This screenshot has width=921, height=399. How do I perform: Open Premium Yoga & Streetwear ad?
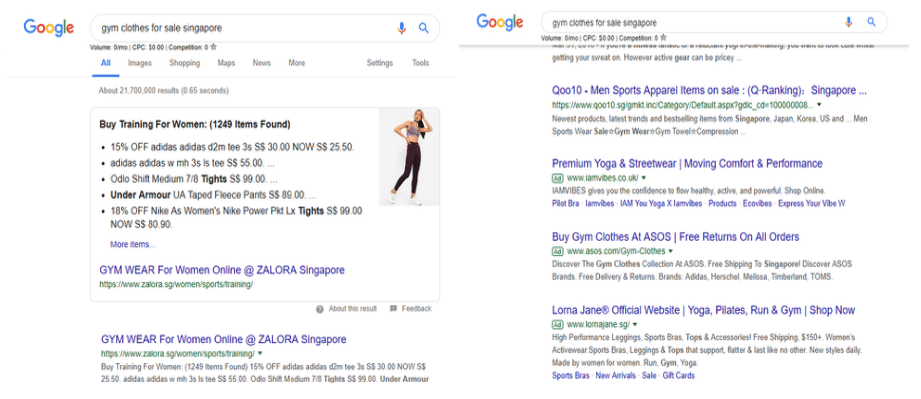(687, 163)
